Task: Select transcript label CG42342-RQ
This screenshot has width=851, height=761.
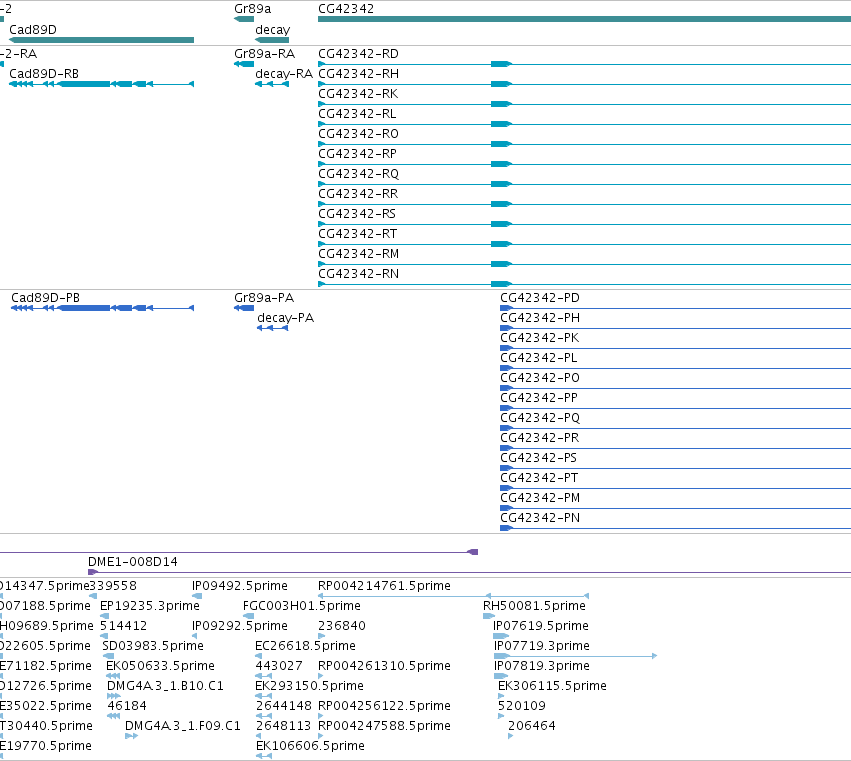Action: pos(358,174)
